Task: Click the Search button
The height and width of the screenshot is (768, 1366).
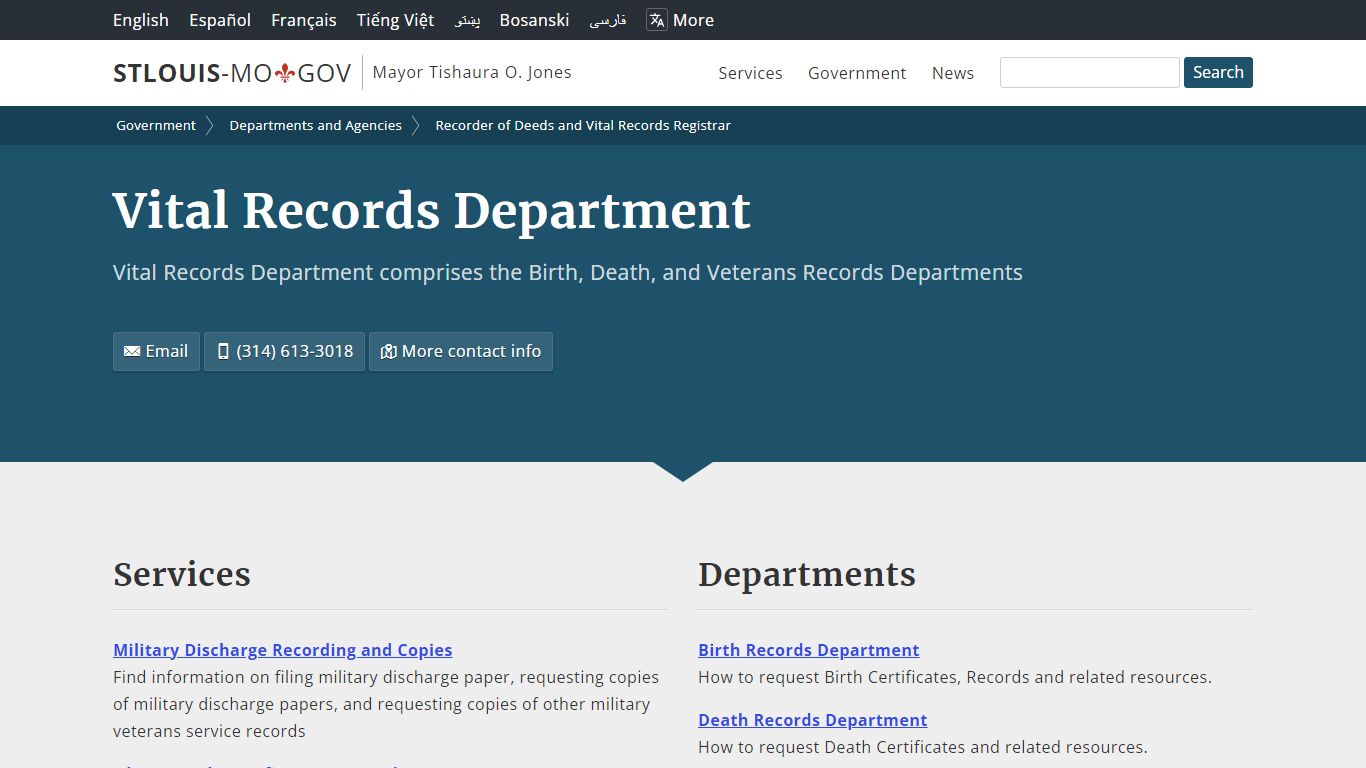Action: point(1218,73)
